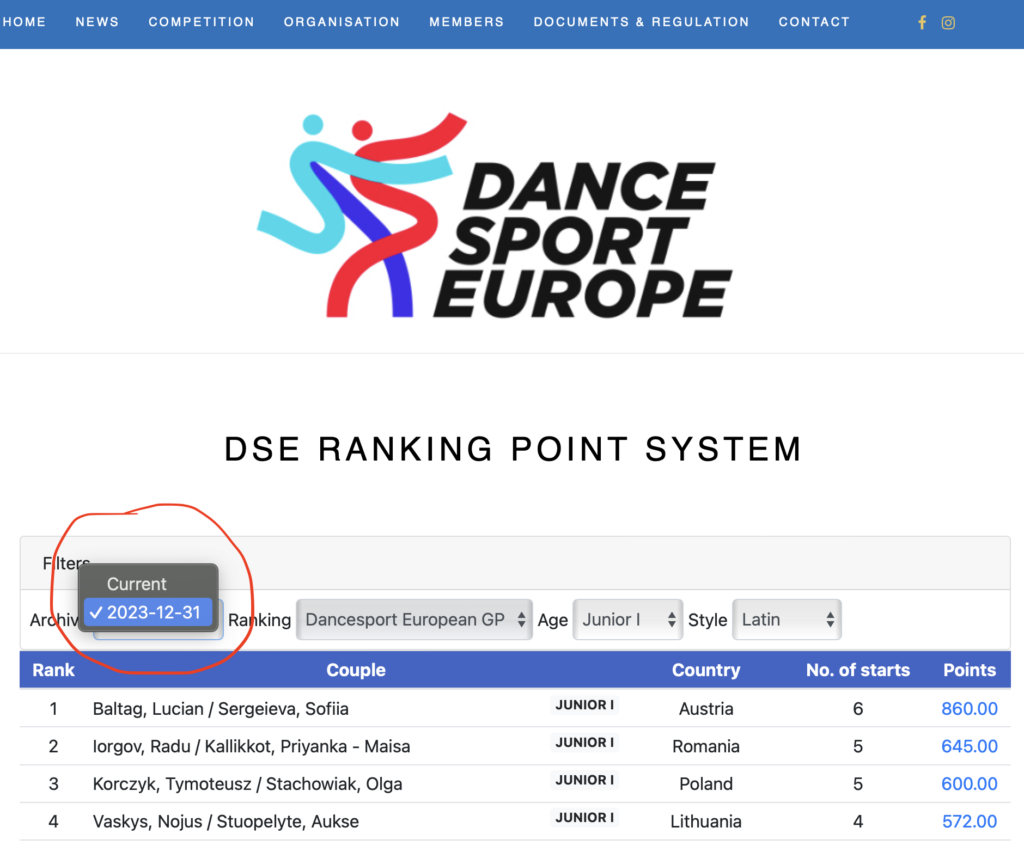Select couple Vaskys, Nojus / Stuopelyte, Aukse

click(x=226, y=821)
